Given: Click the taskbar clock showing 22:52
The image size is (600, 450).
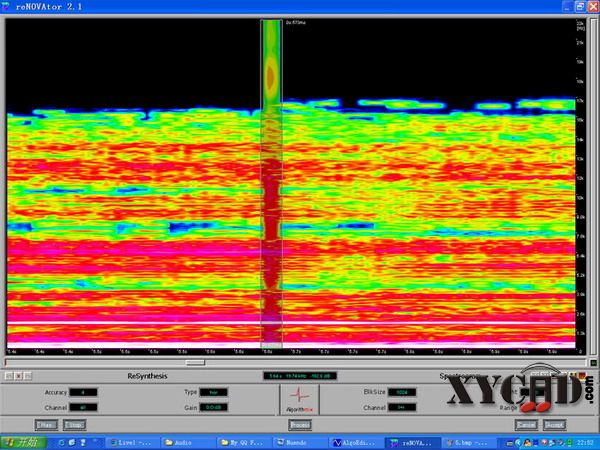Looking at the screenshot, I should [x=586, y=443].
